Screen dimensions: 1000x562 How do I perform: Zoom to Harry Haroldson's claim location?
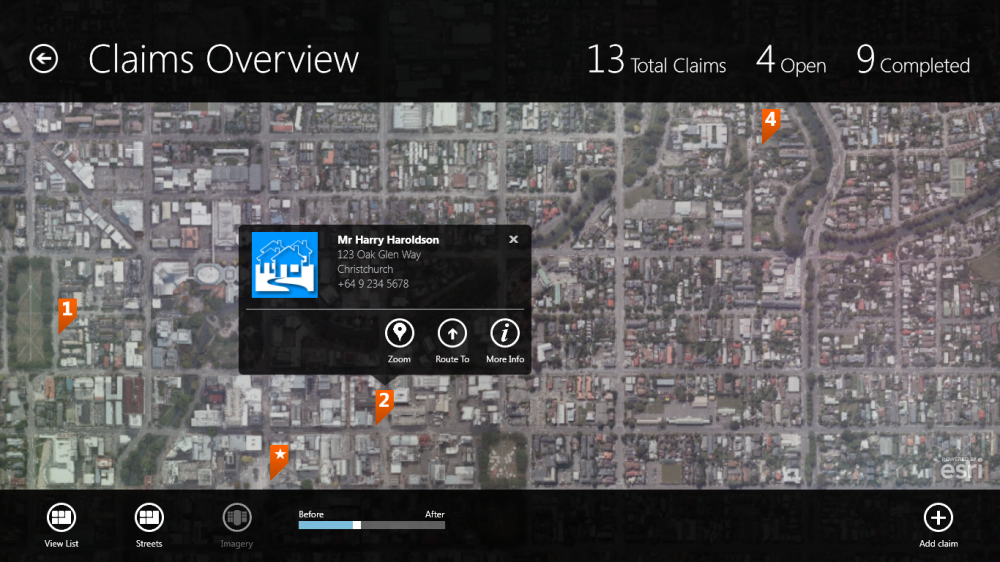coord(399,333)
